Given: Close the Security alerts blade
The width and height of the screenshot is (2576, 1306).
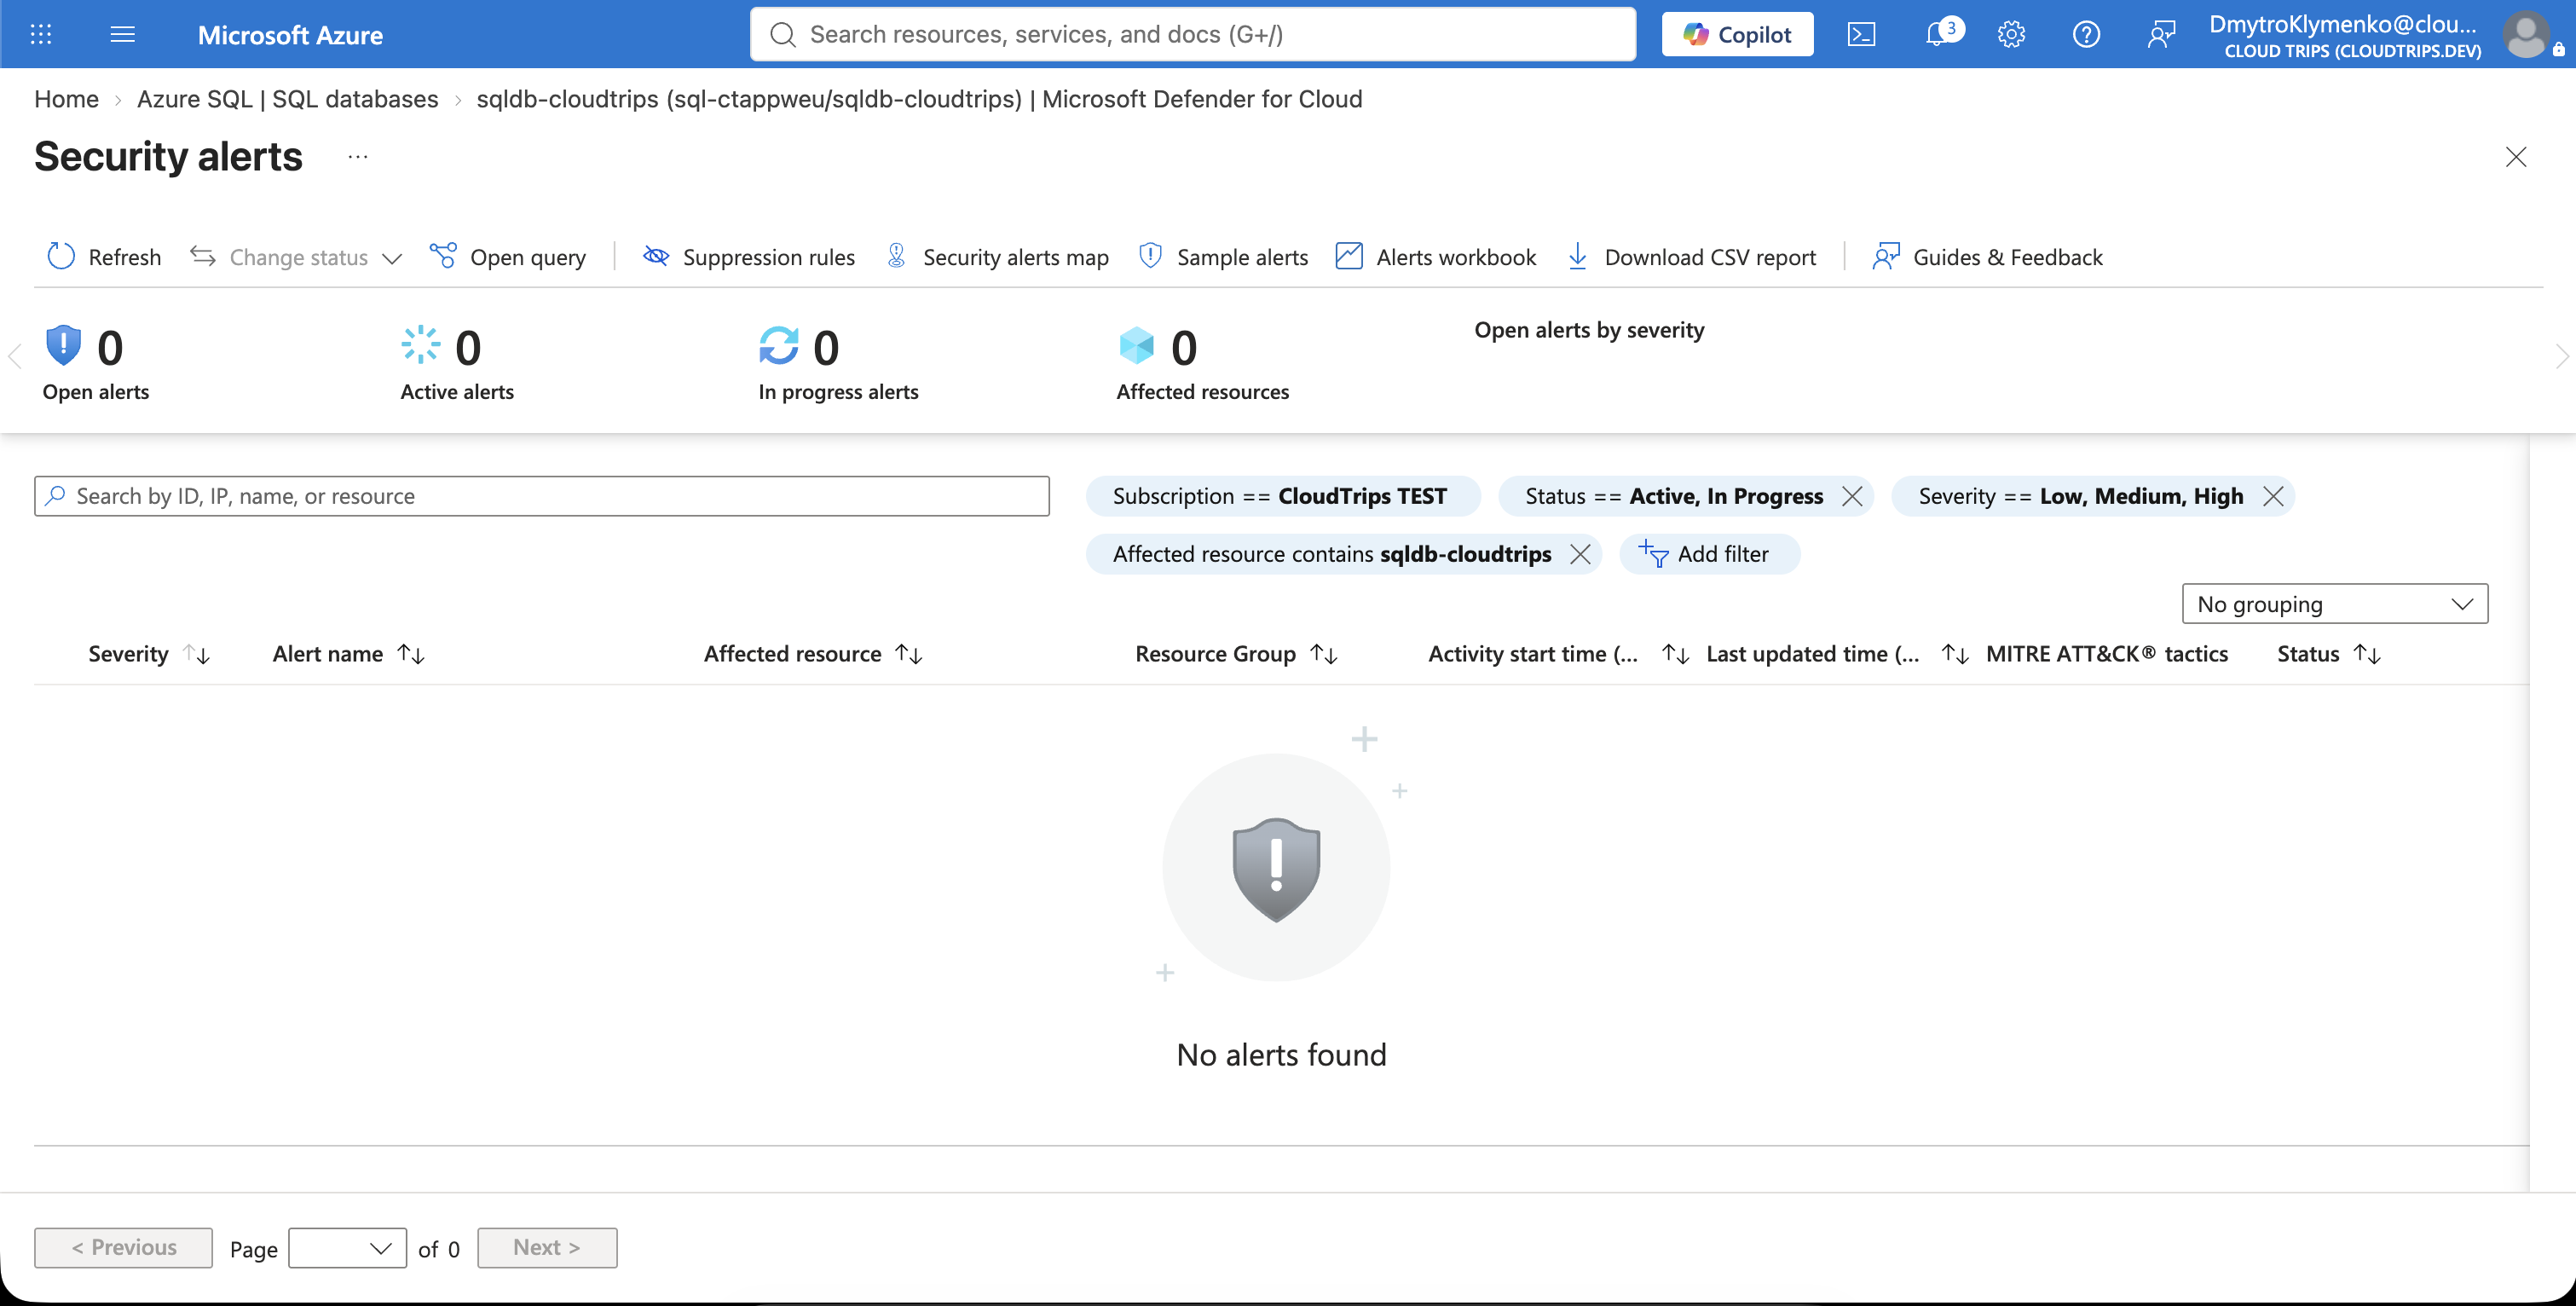Looking at the screenshot, I should (2516, 157).
